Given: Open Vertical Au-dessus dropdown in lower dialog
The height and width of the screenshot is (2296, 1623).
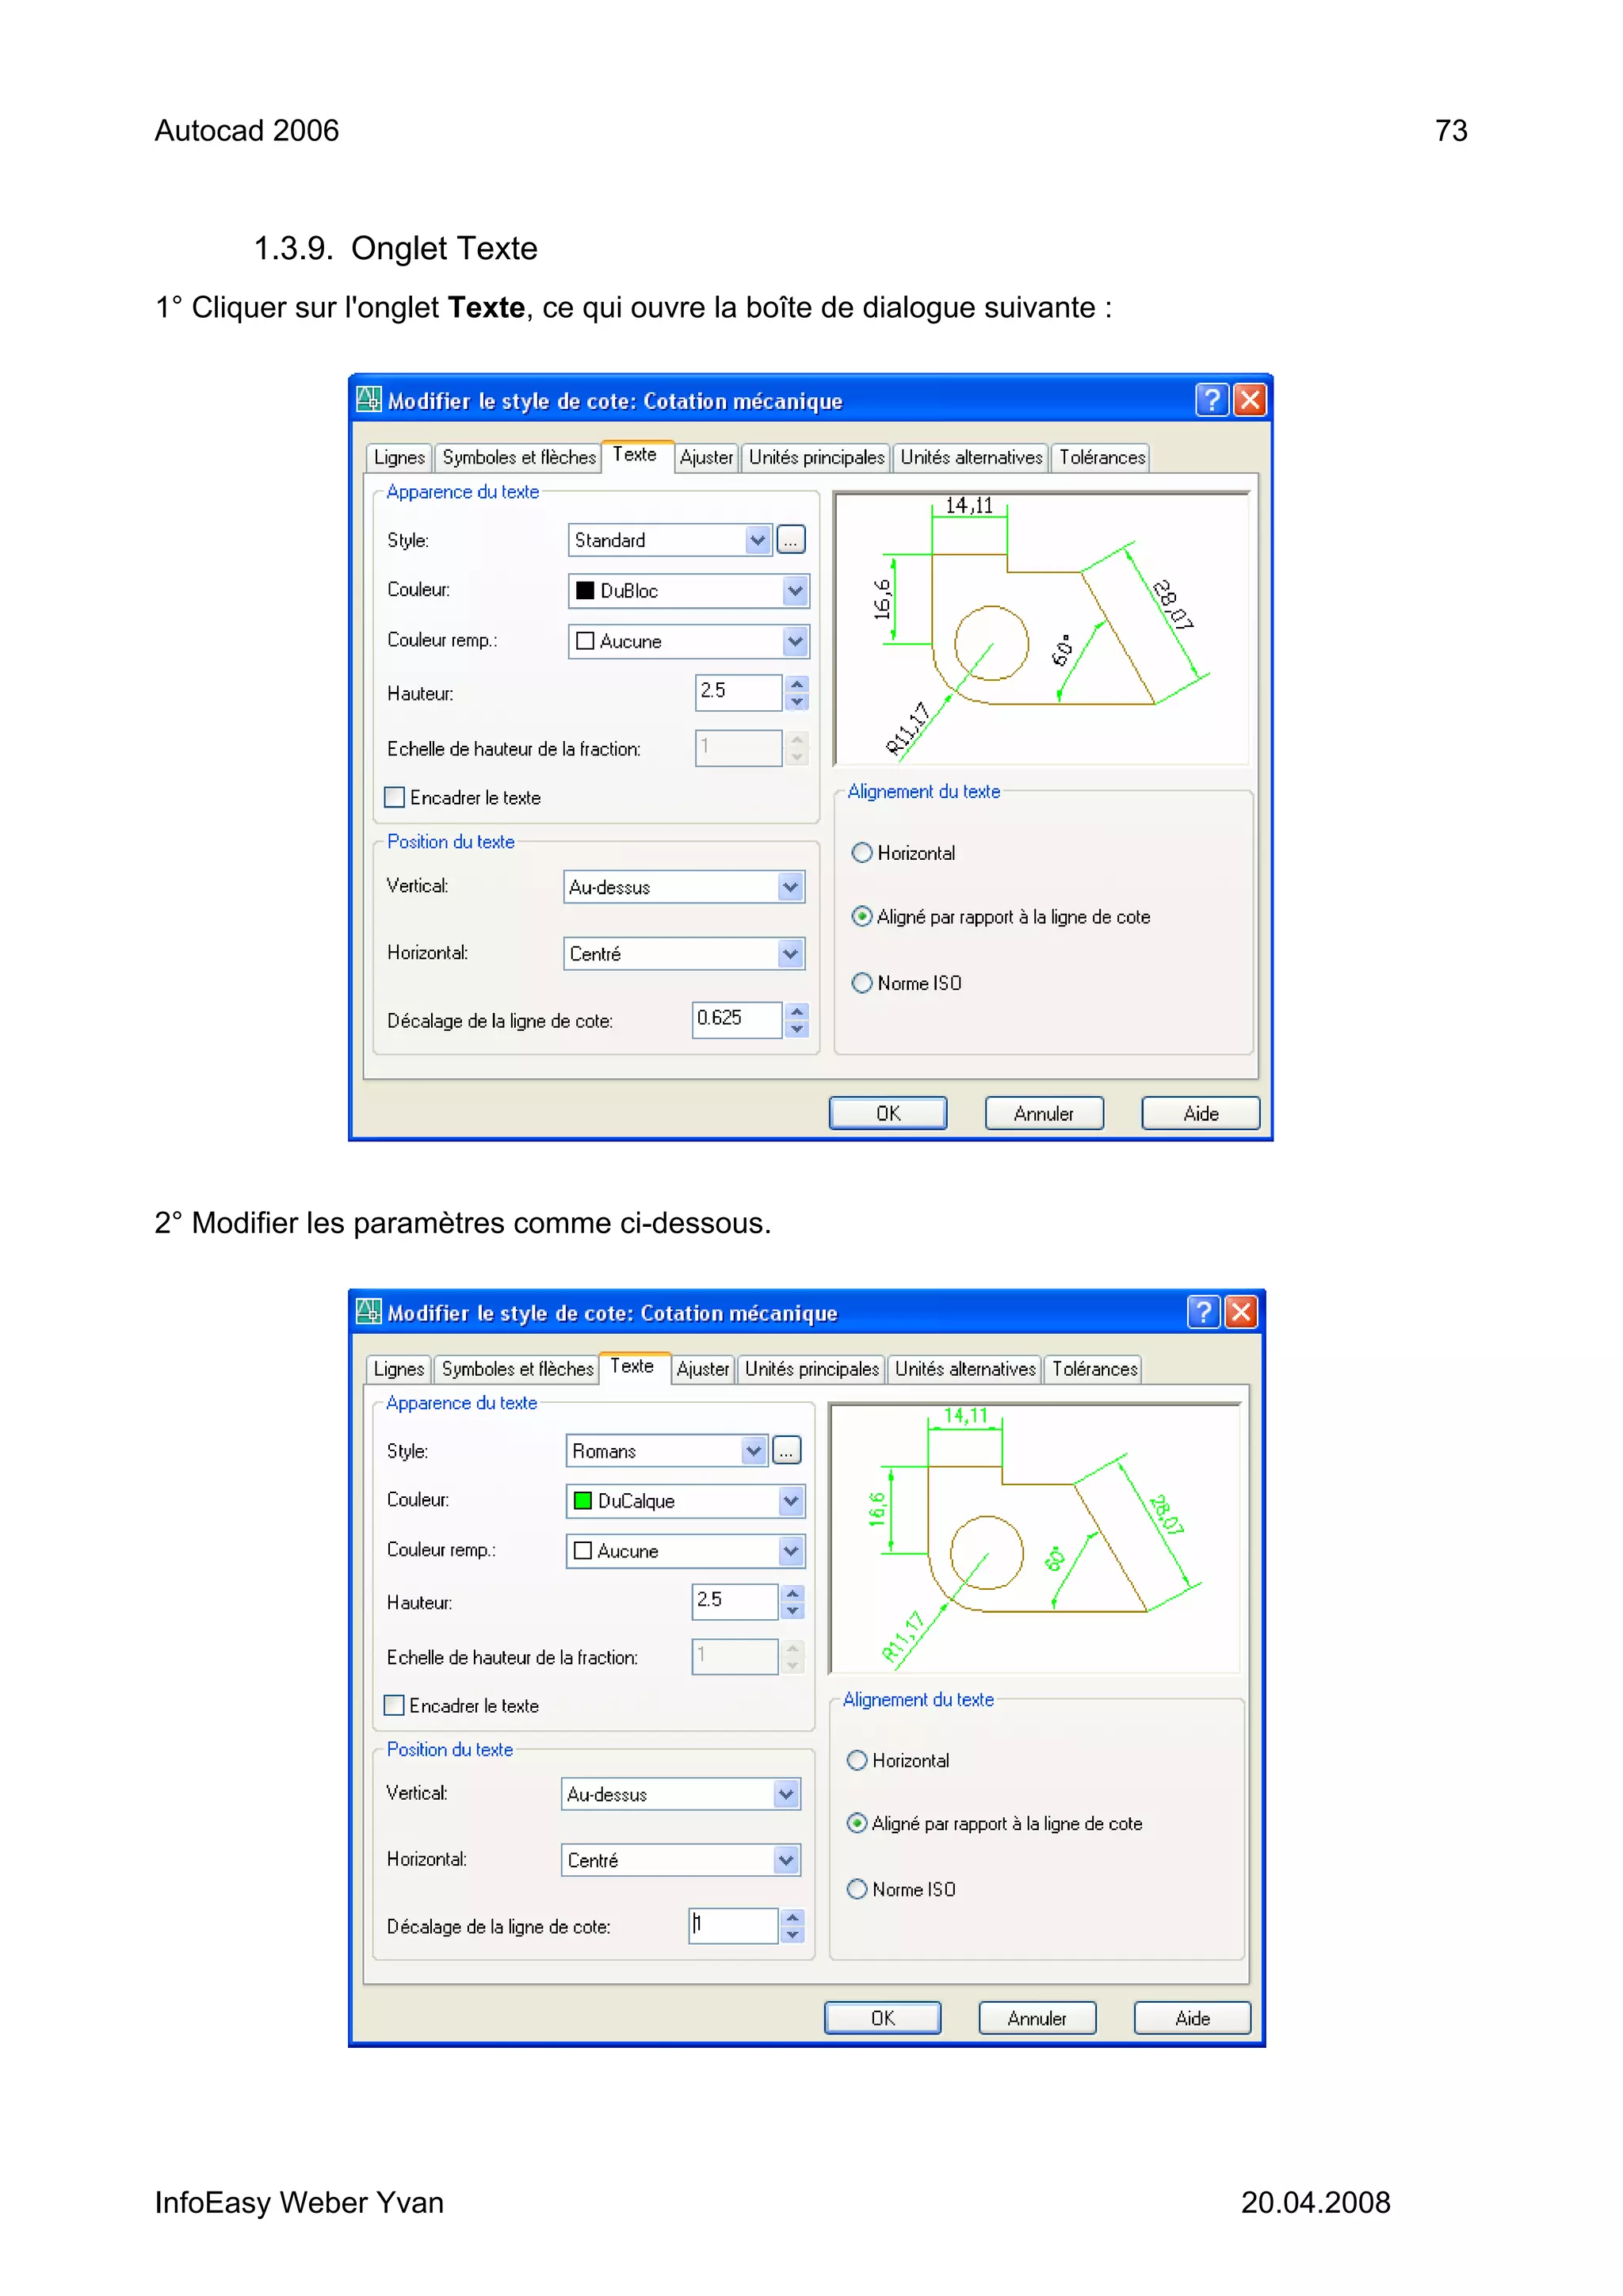Looking at the screenshot, I should click(x=681, y=1794).
